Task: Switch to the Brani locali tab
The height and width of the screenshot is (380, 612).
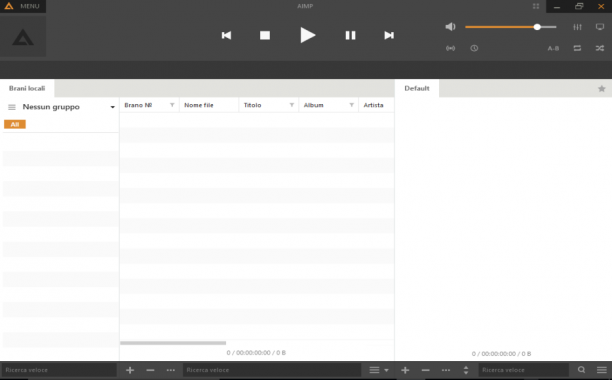Action: pyautogui.click(x=27, y=88)
